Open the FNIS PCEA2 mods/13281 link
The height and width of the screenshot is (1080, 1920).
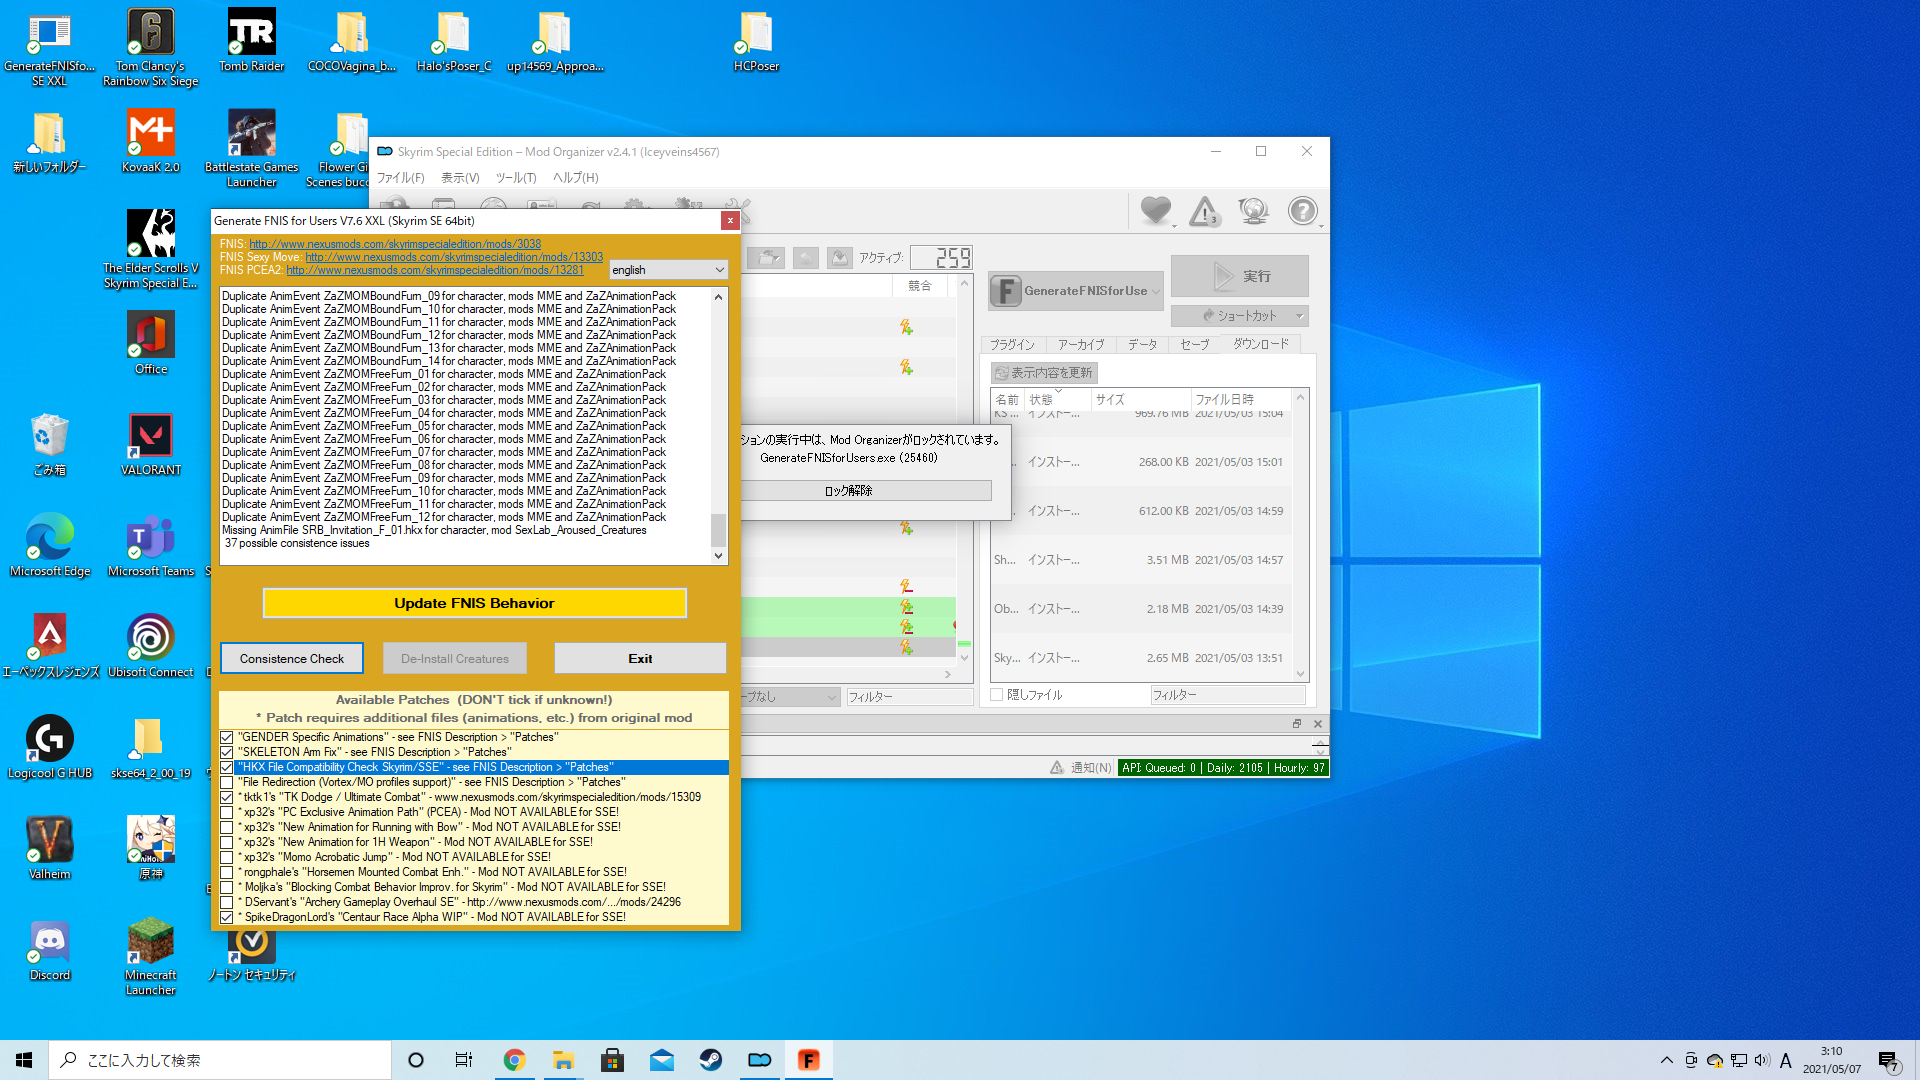(x=435, y=270)
